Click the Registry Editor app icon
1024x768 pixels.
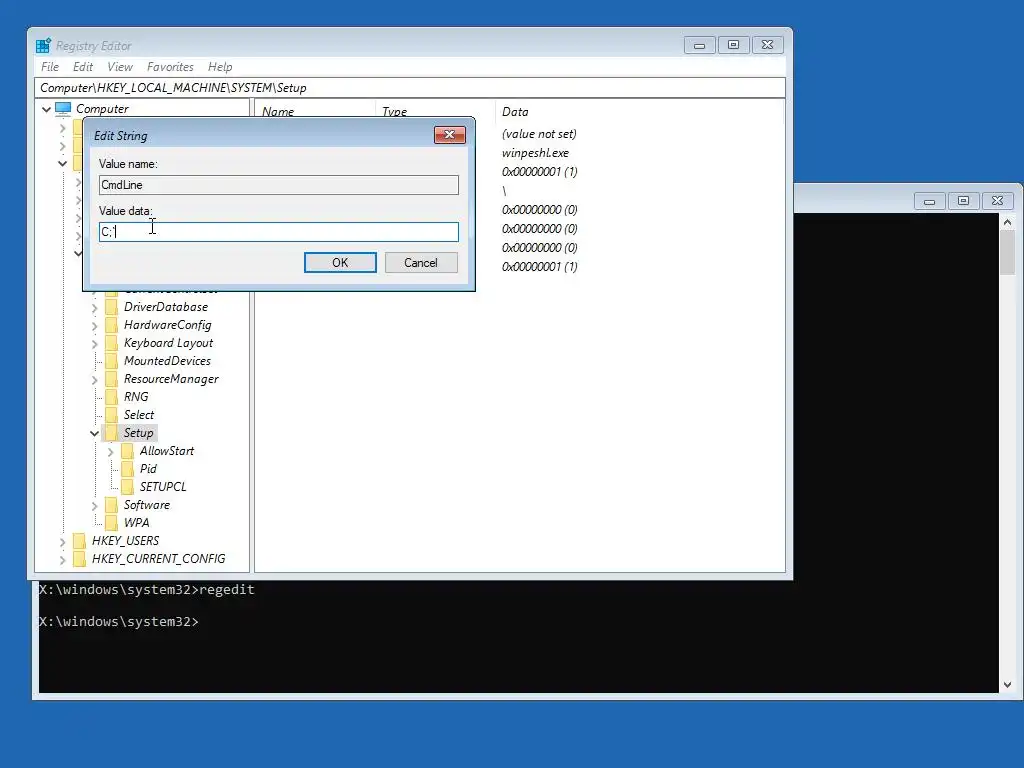(43, 46)
